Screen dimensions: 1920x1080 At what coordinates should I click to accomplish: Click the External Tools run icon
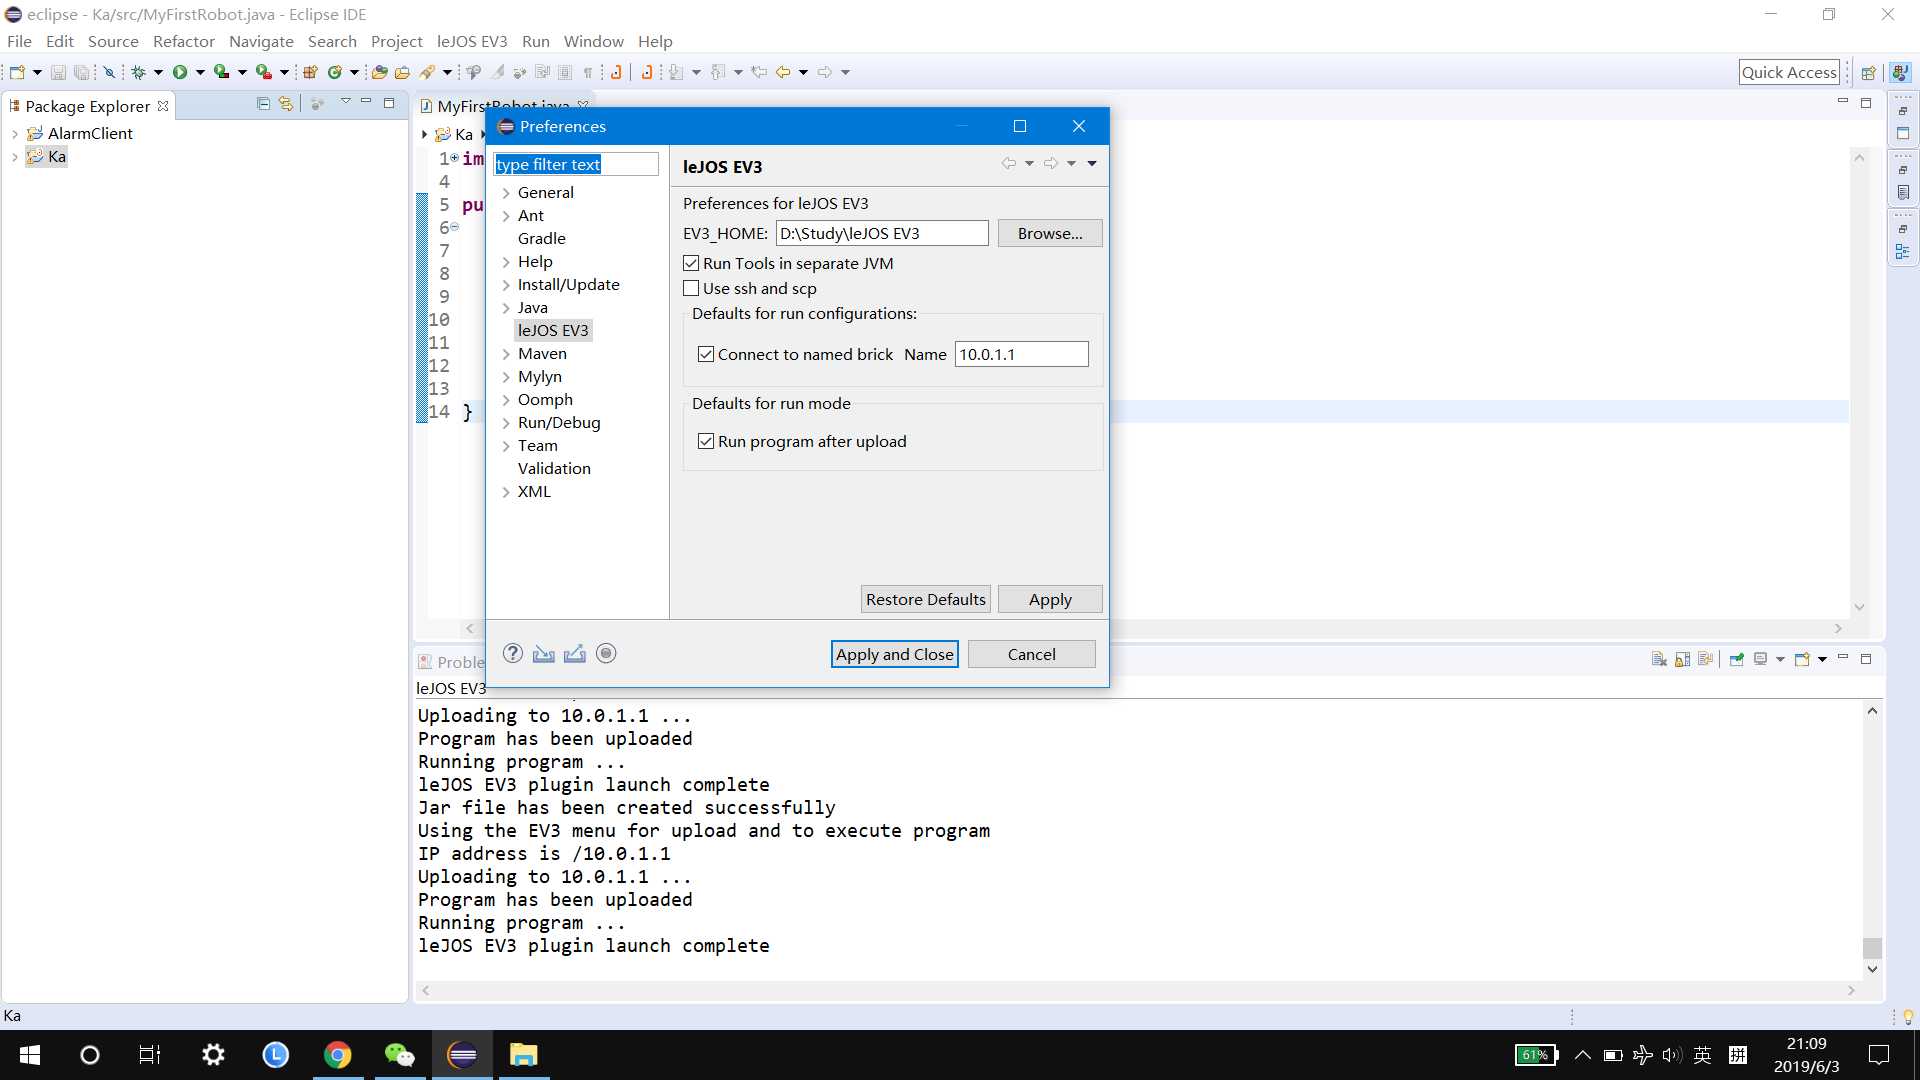[x=264, y=72]
